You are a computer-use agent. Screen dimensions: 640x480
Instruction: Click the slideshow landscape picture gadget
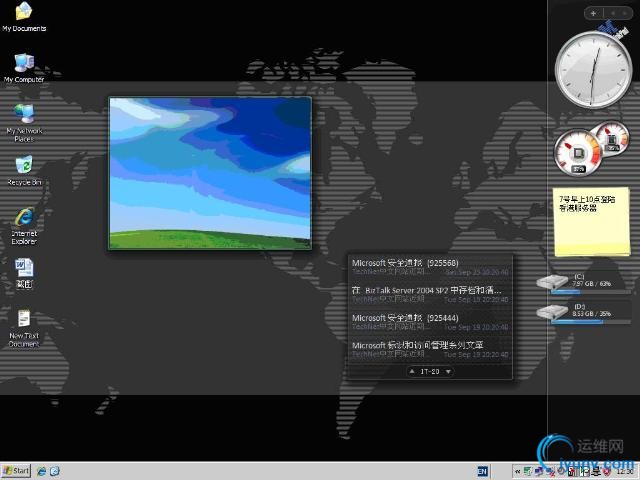[210, 173]
